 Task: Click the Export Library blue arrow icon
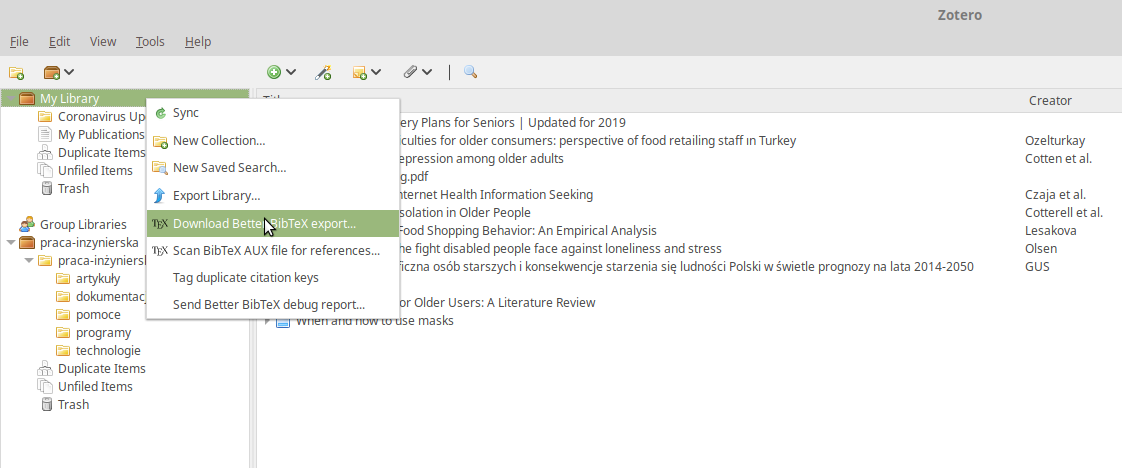pos(160,195)
